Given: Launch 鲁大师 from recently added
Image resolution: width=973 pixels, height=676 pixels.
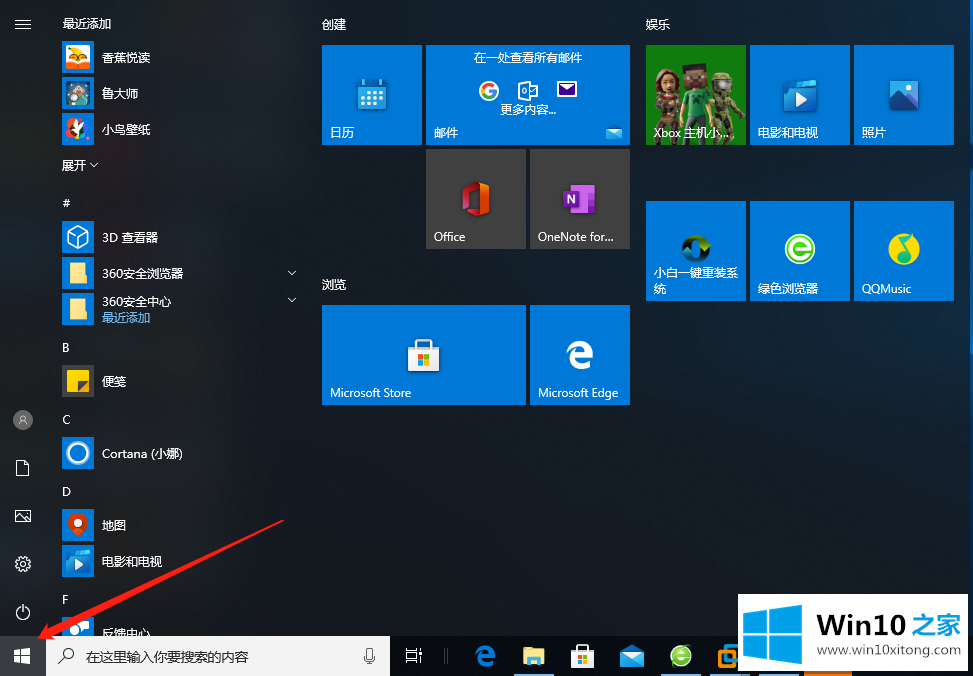Looking at the screenshot, I should click(x=180, y=93).
